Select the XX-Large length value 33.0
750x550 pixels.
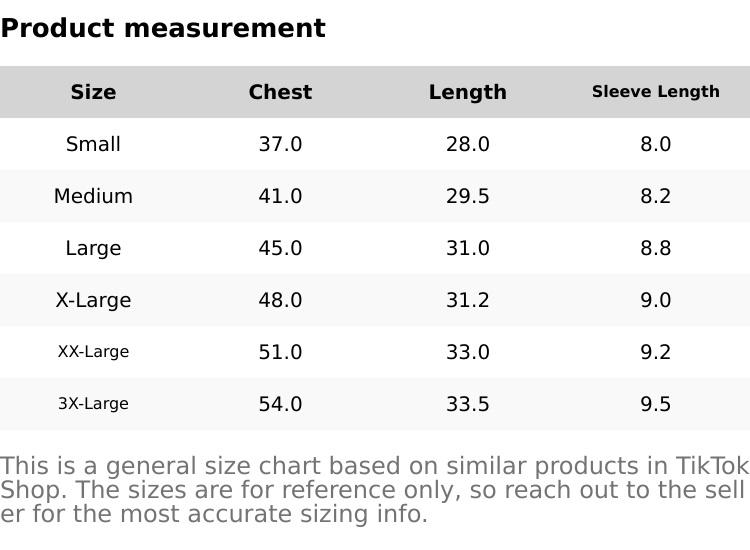[x=467, y=352]
